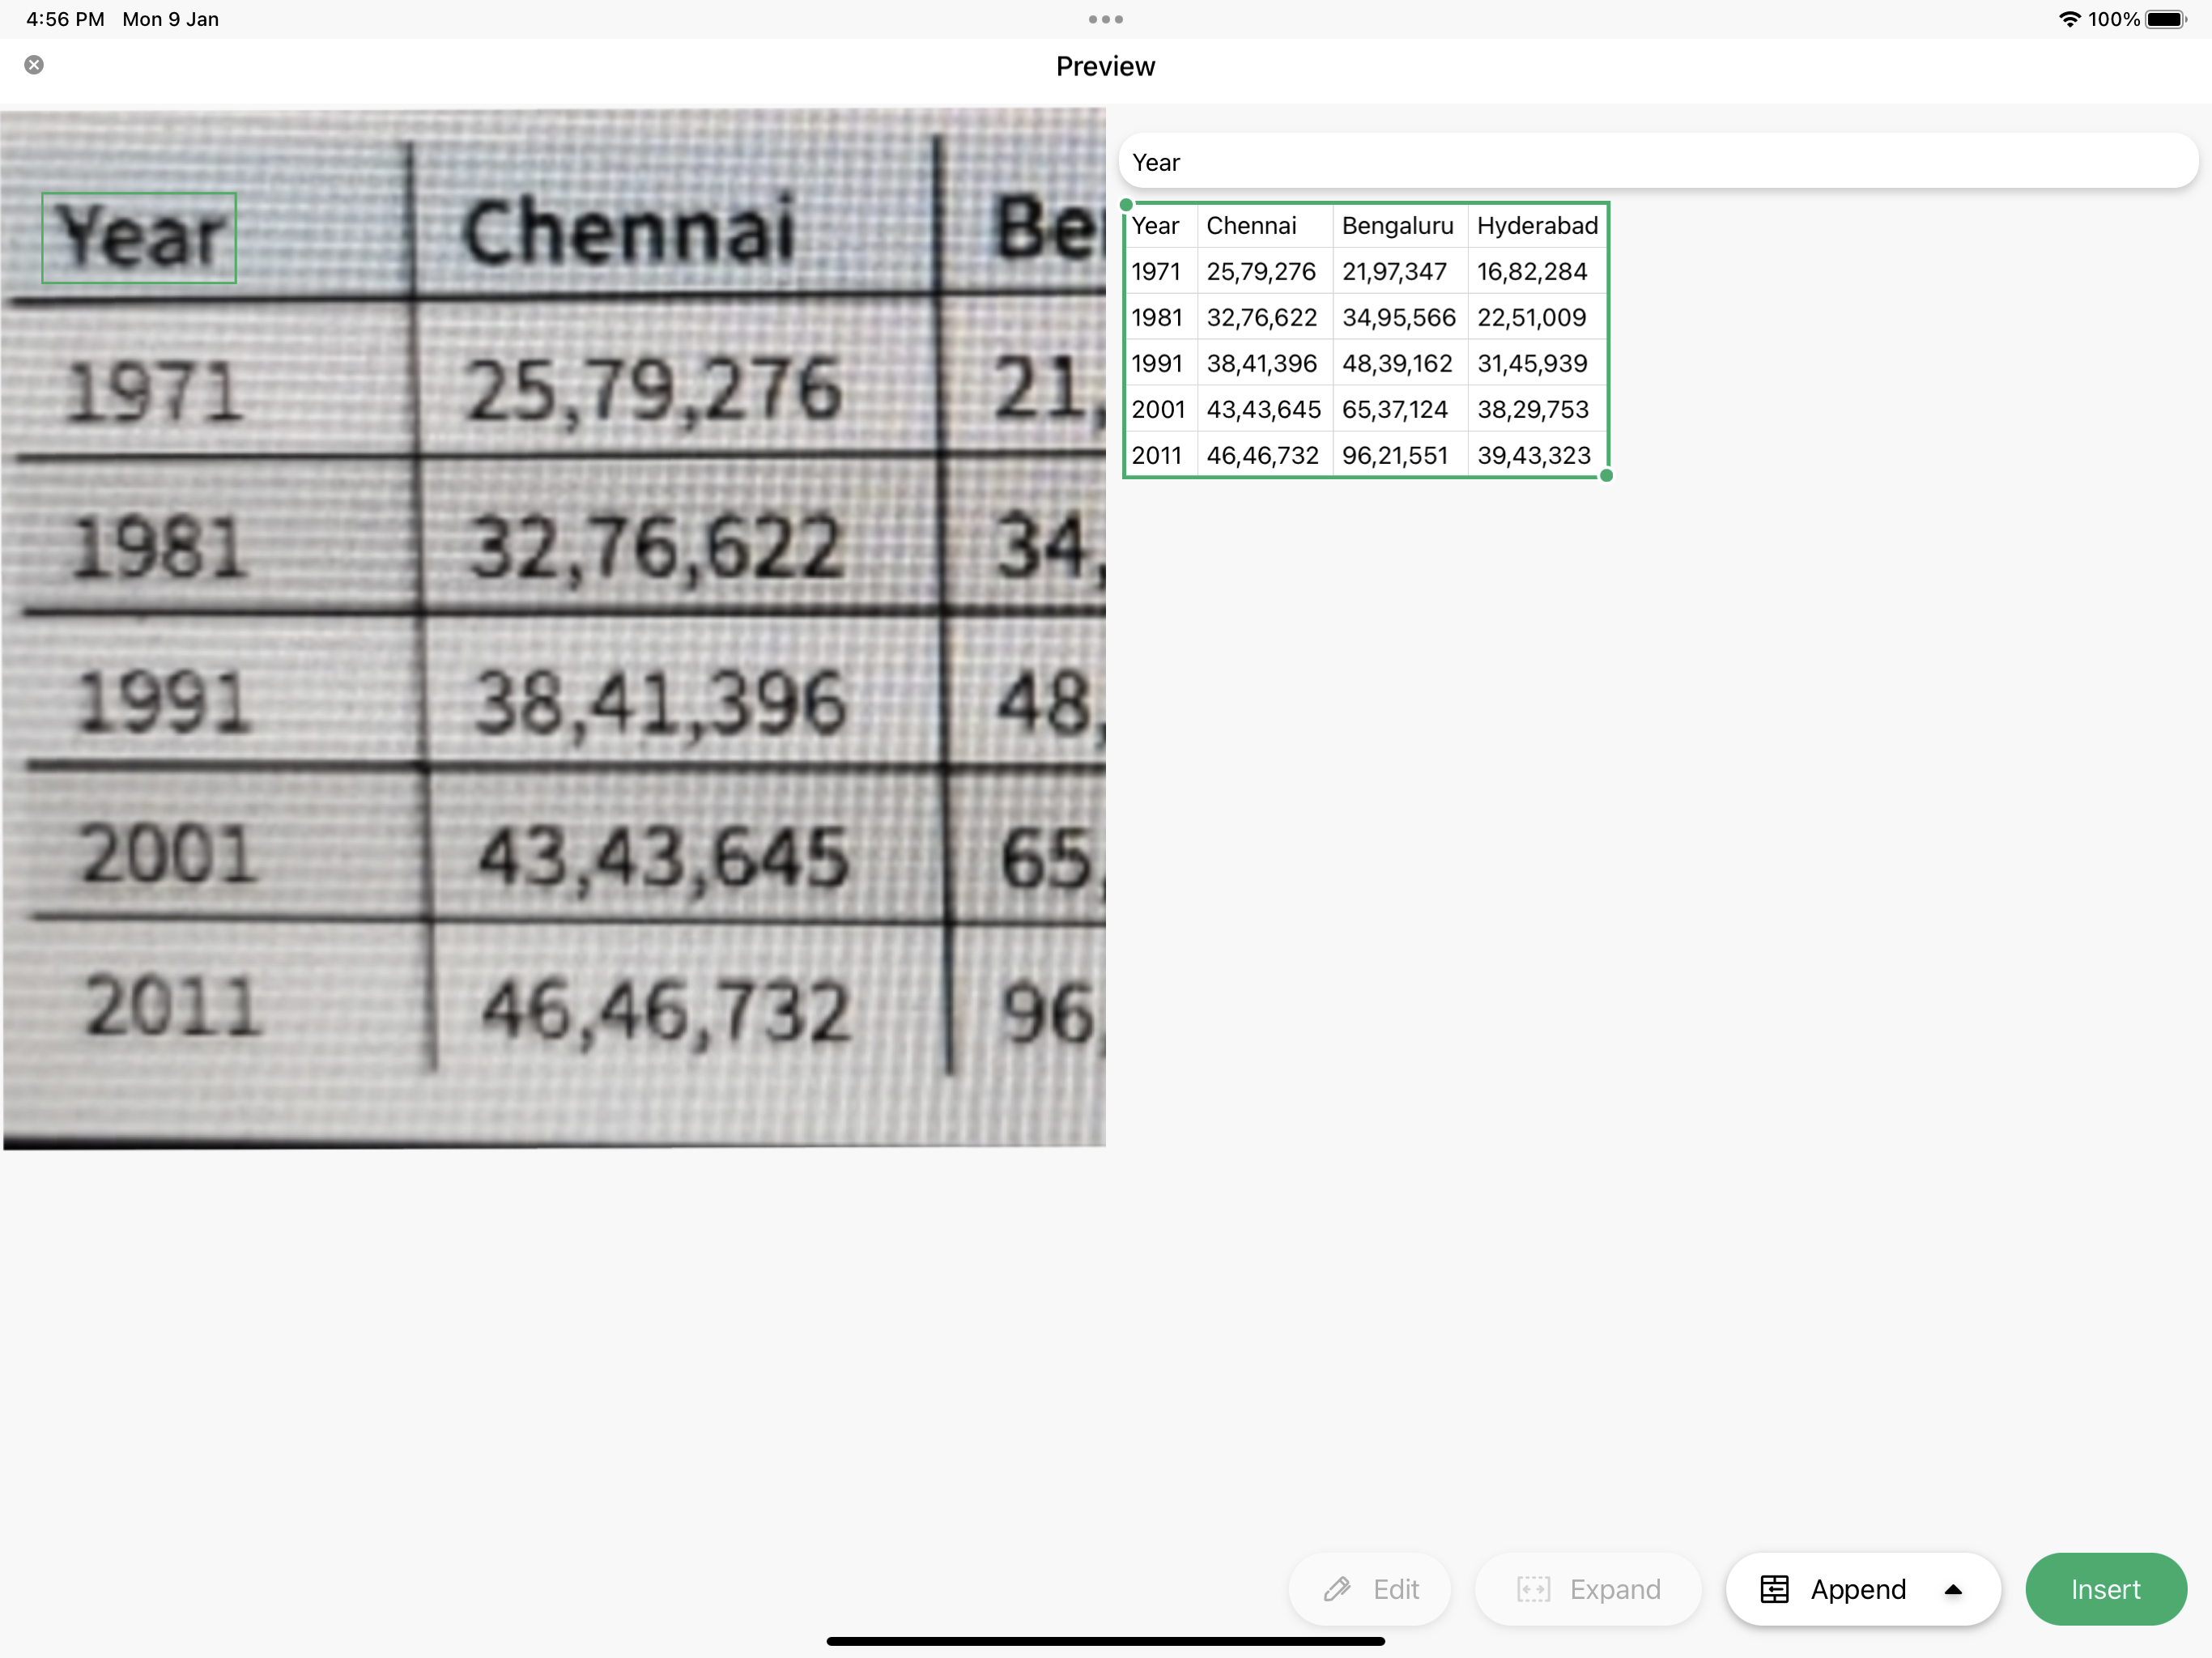The image size is (2212, 1658).
Task: Click top-left green selection handle
Action: (x=1126, y=205)
